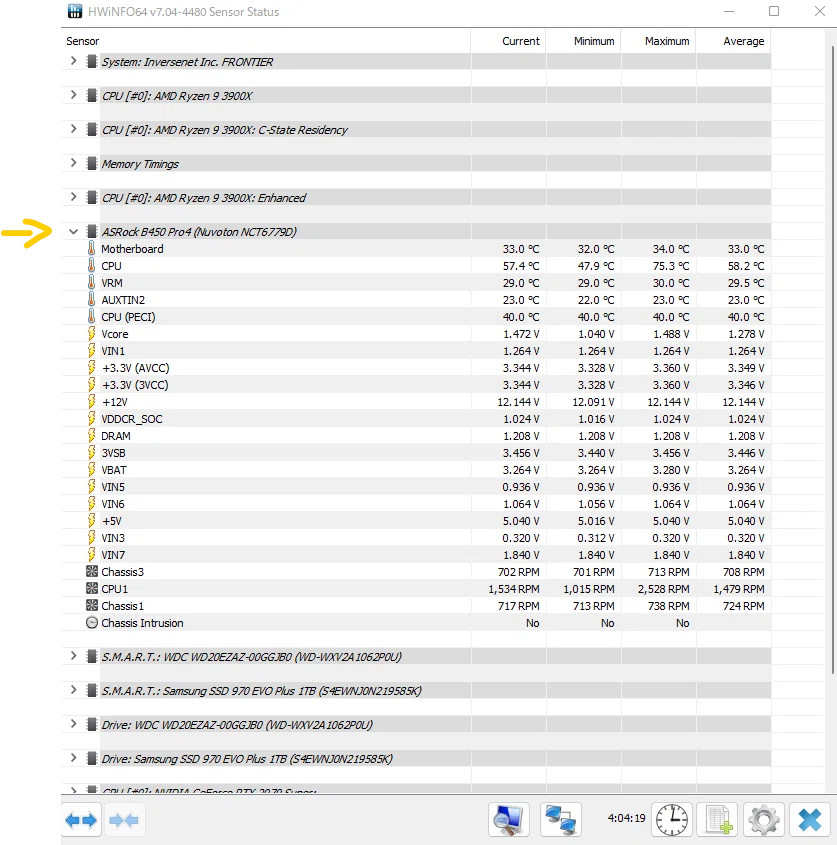Select the VIN1 sensor row label
Viewport: 837px width, 845px height.
(x=113, y=351)
